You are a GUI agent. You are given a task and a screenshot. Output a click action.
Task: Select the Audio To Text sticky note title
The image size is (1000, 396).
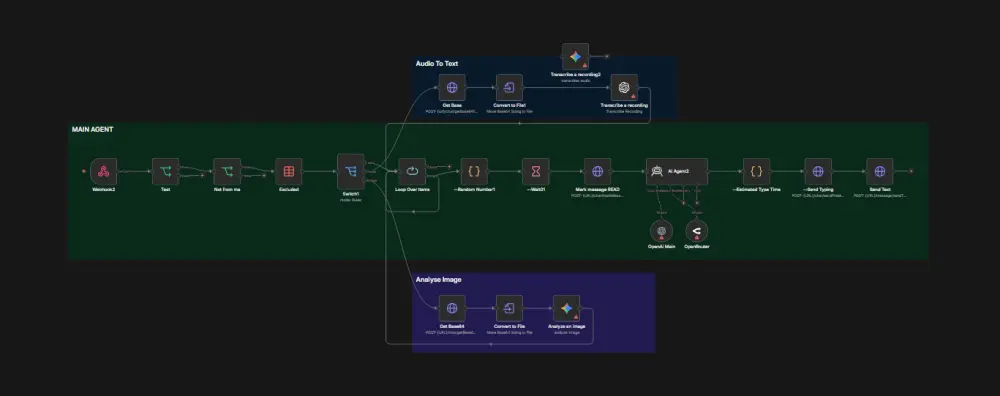click(x=437, y=64)
